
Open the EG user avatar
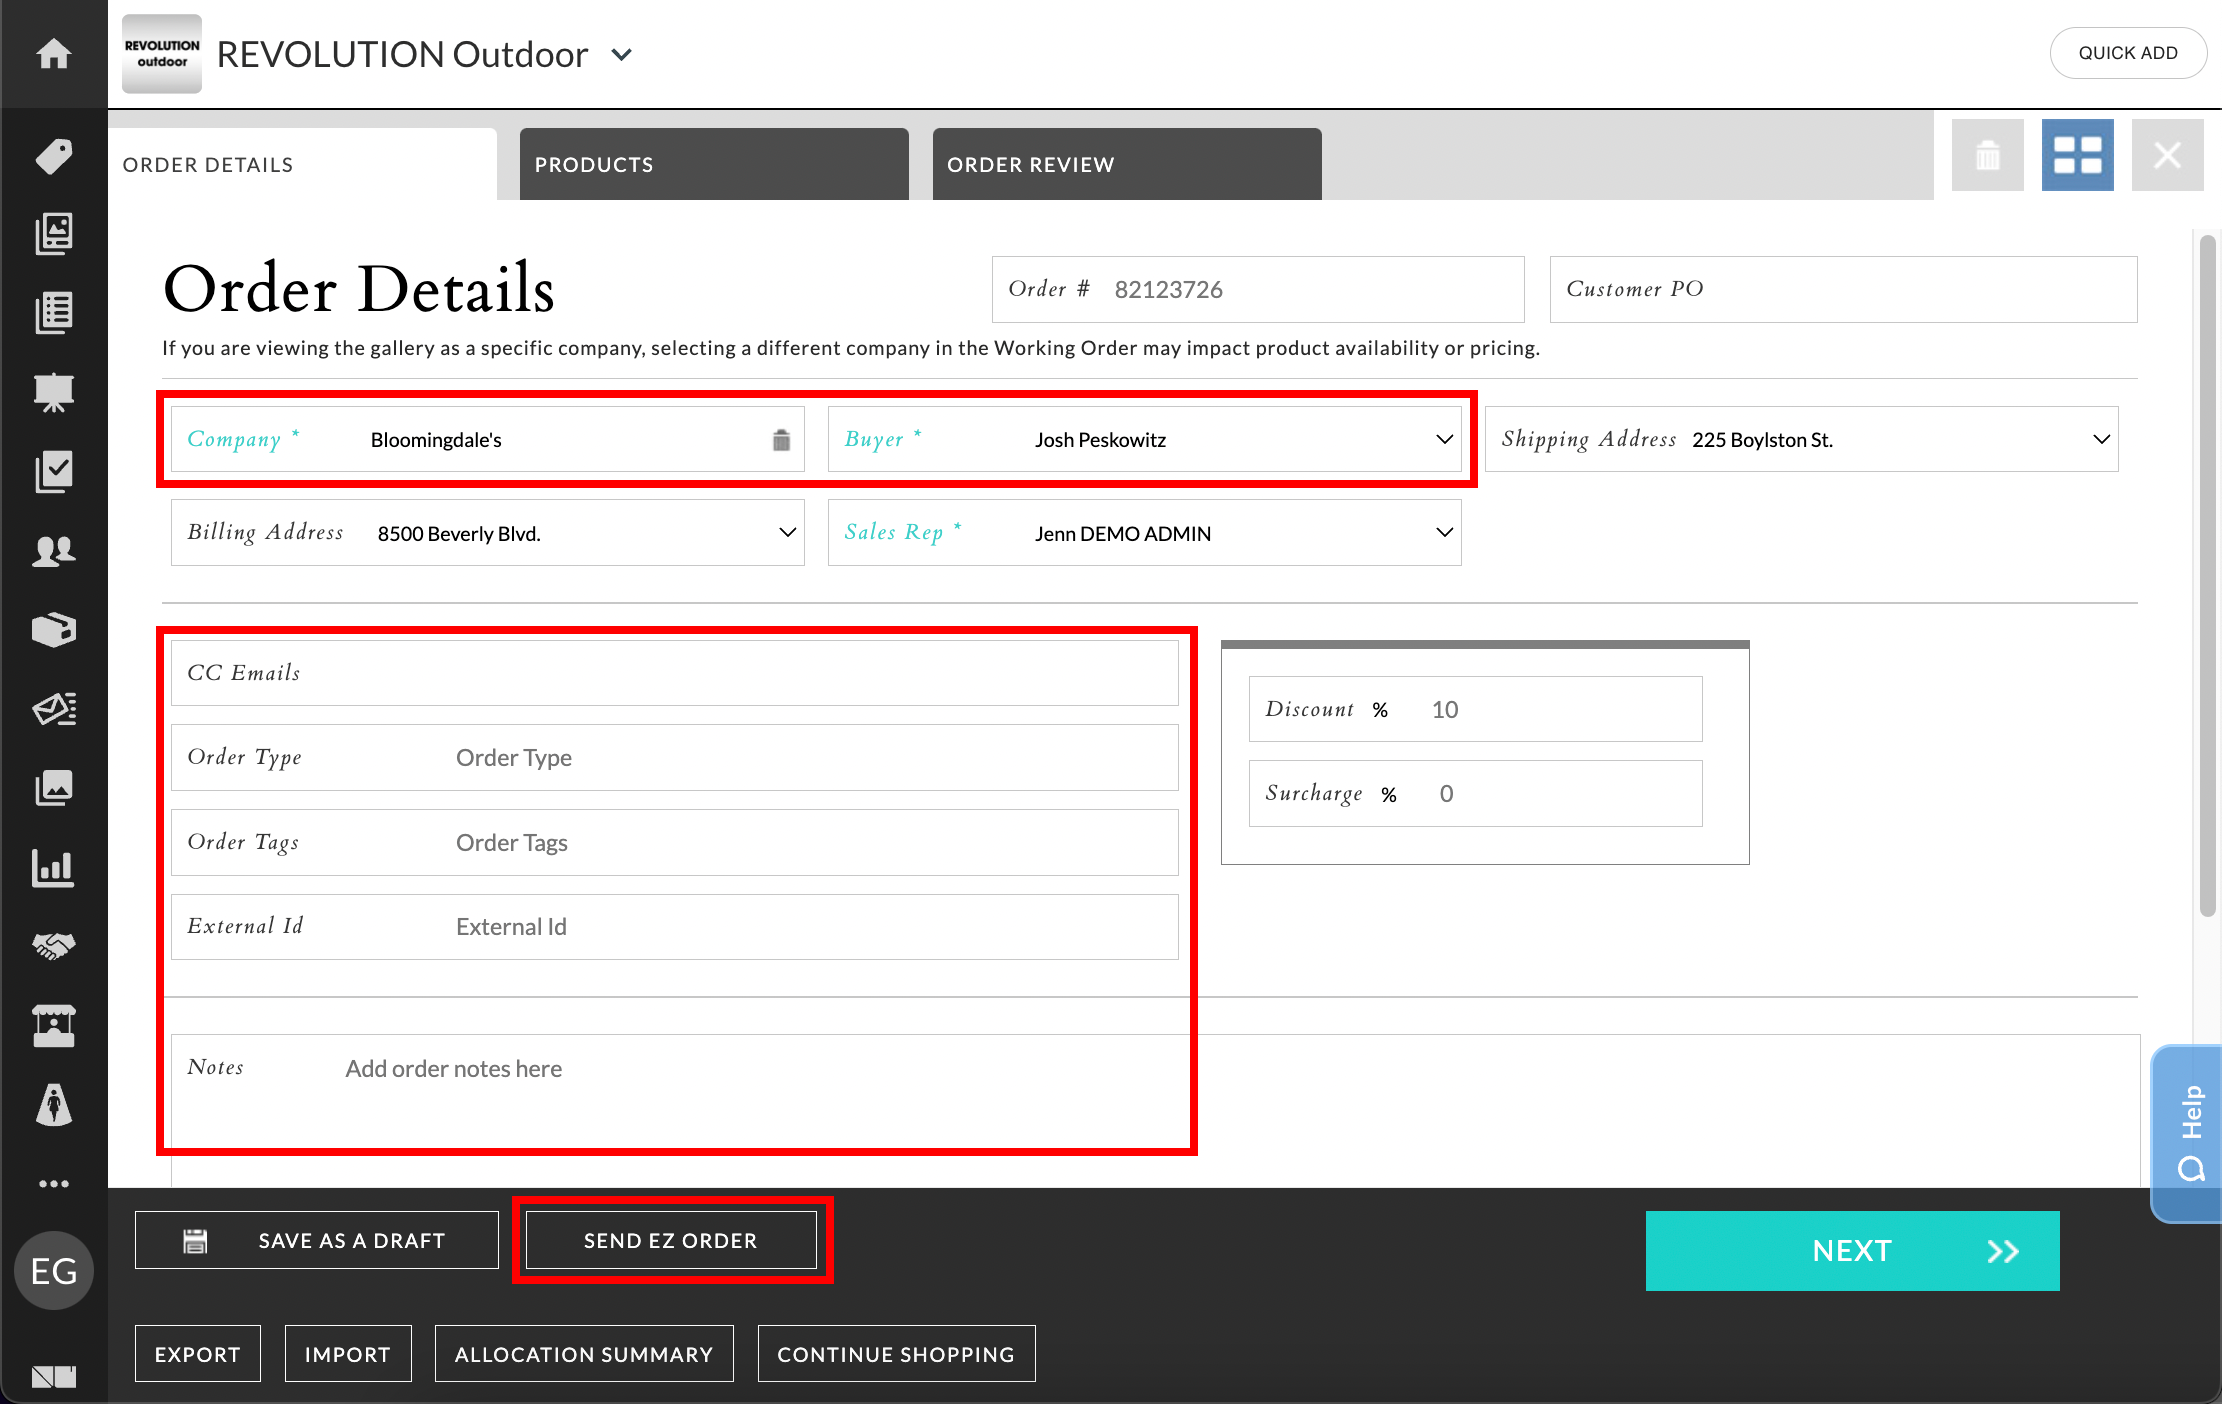[54, 1271]
